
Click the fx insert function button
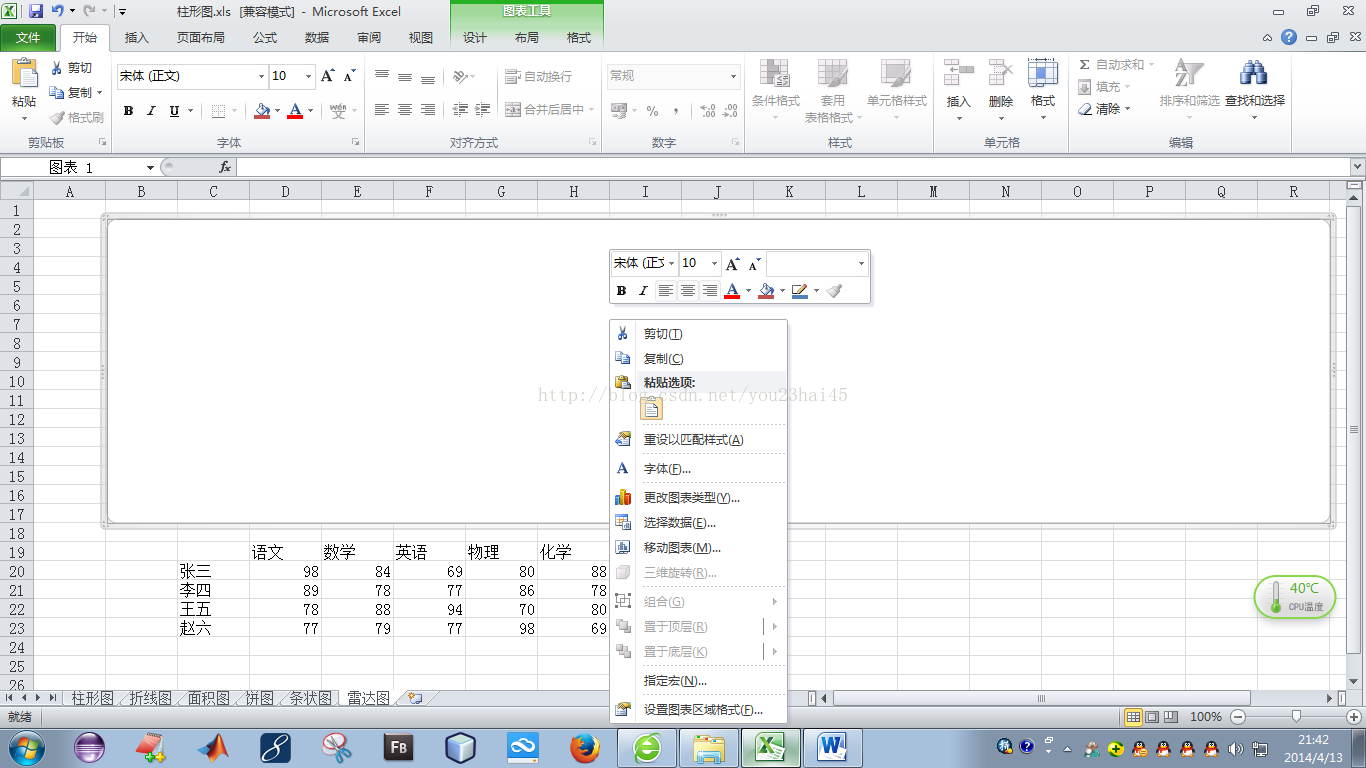pos(225,168)
